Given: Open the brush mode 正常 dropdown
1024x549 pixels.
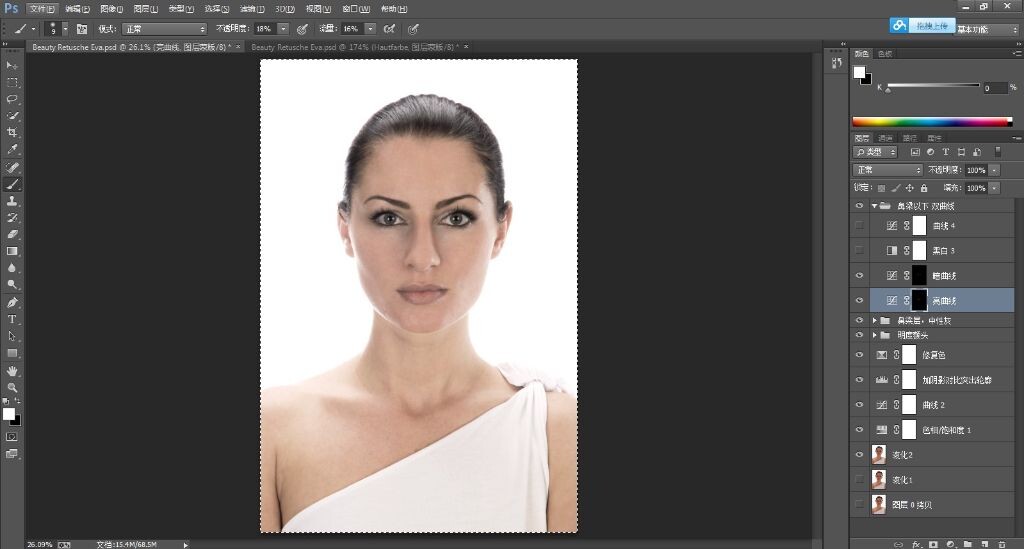Looking at the screenshot, I should (165, 29).
